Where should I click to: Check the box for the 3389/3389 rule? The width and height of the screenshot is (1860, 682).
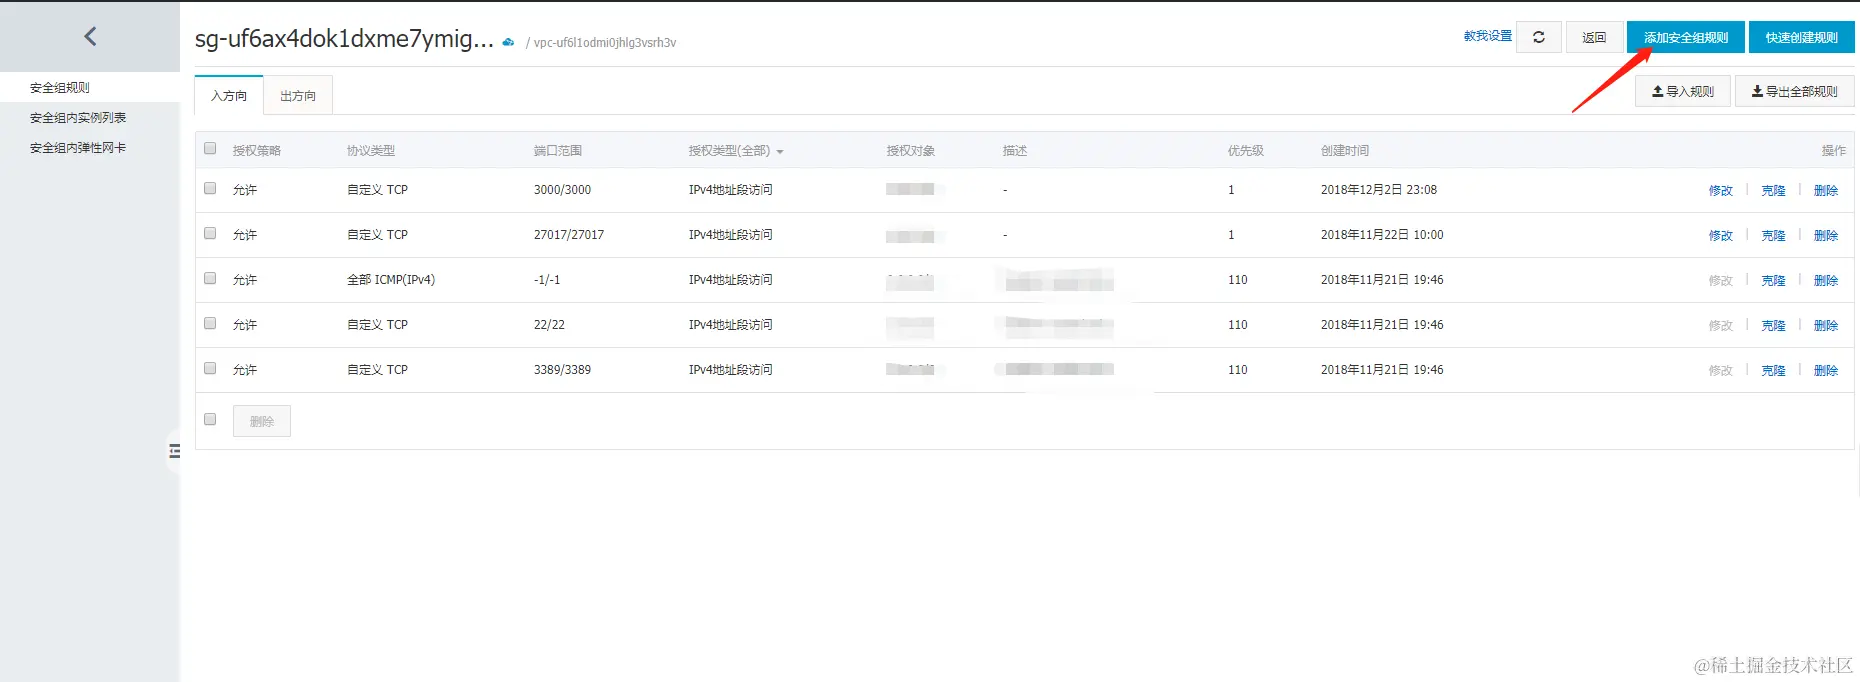coord(210,368)
